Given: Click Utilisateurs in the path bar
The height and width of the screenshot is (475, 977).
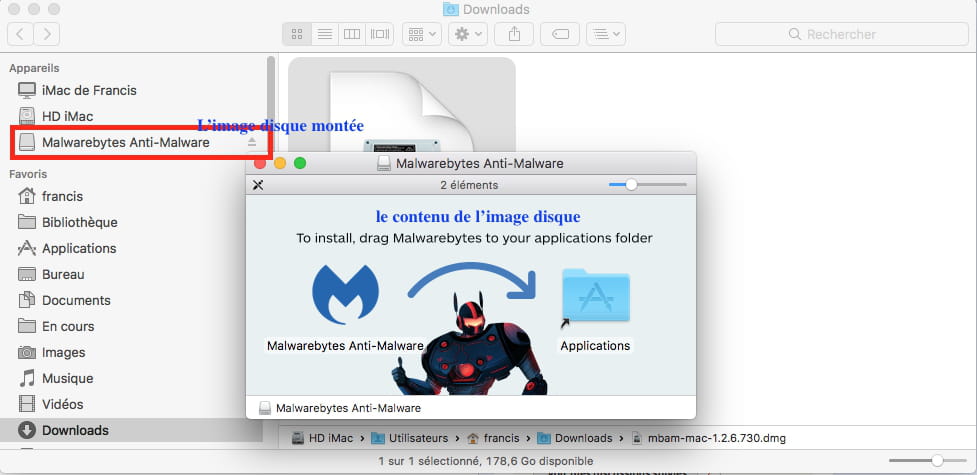Looking at the screenshot, I should pos(410,438).
